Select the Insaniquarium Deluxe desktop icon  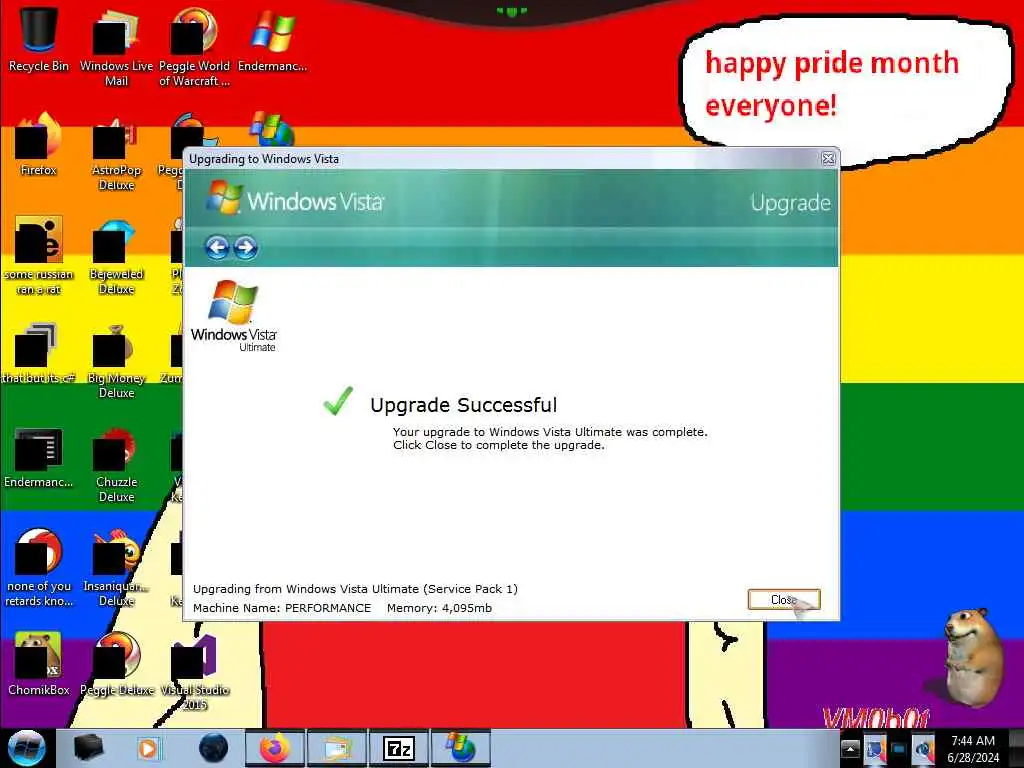tap(116, 568)
